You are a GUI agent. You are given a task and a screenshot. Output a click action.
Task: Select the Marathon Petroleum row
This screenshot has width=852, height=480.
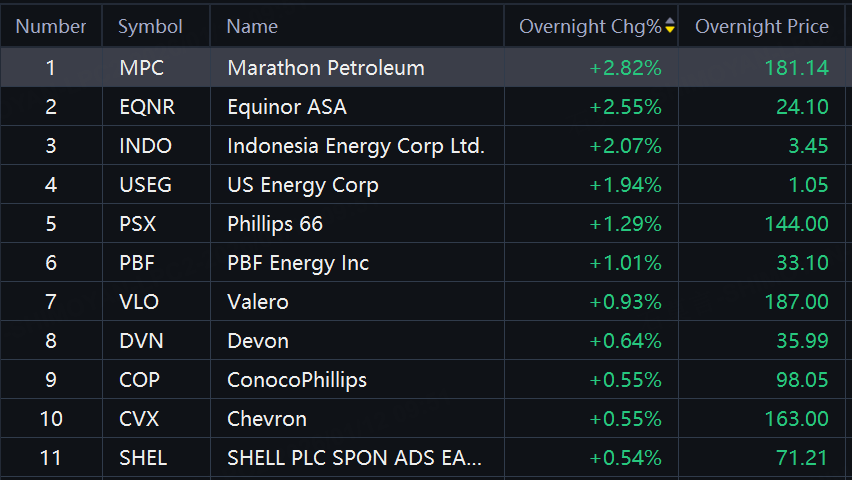click(x=326, y=68)
